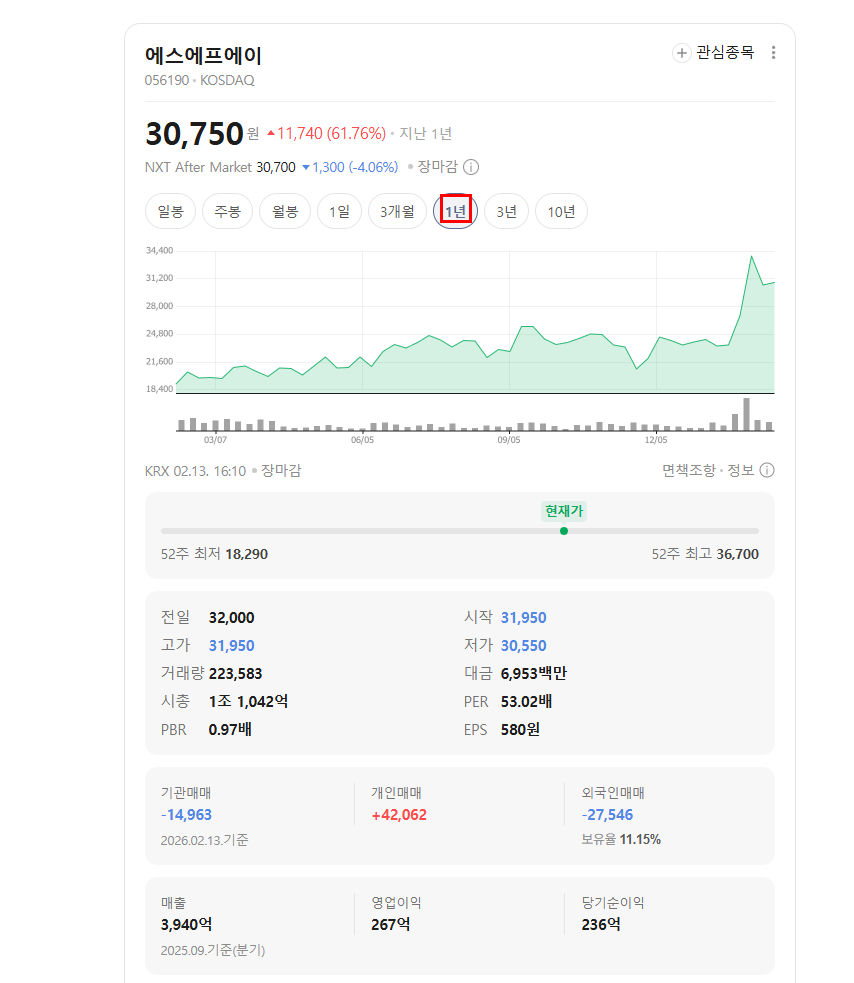Select the 일봉 chart tab
This screenshot has height=983, width=854.
tap(171, 212)
